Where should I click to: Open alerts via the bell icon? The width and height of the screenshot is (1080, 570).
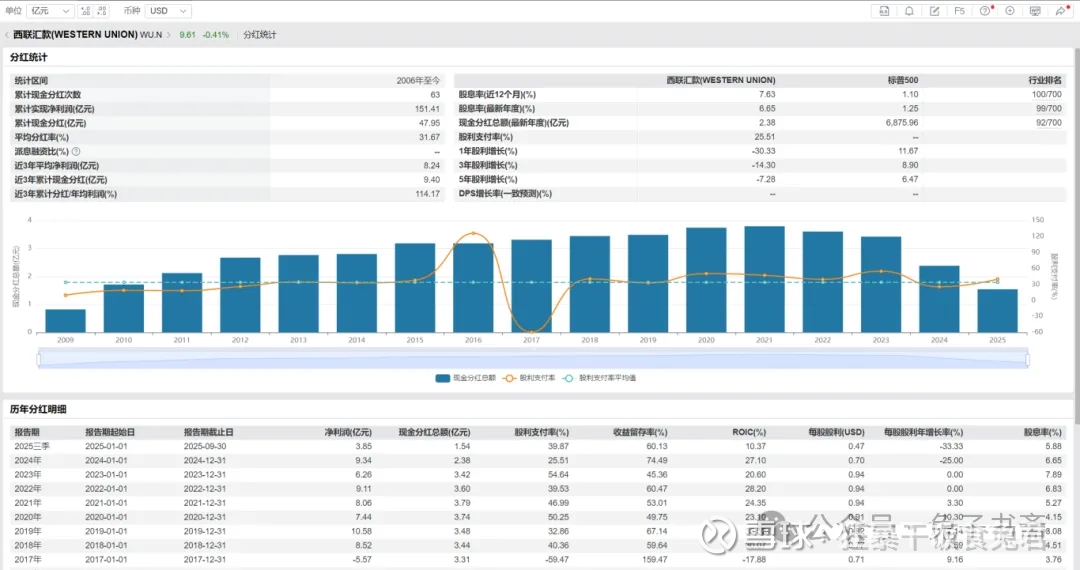909,10
